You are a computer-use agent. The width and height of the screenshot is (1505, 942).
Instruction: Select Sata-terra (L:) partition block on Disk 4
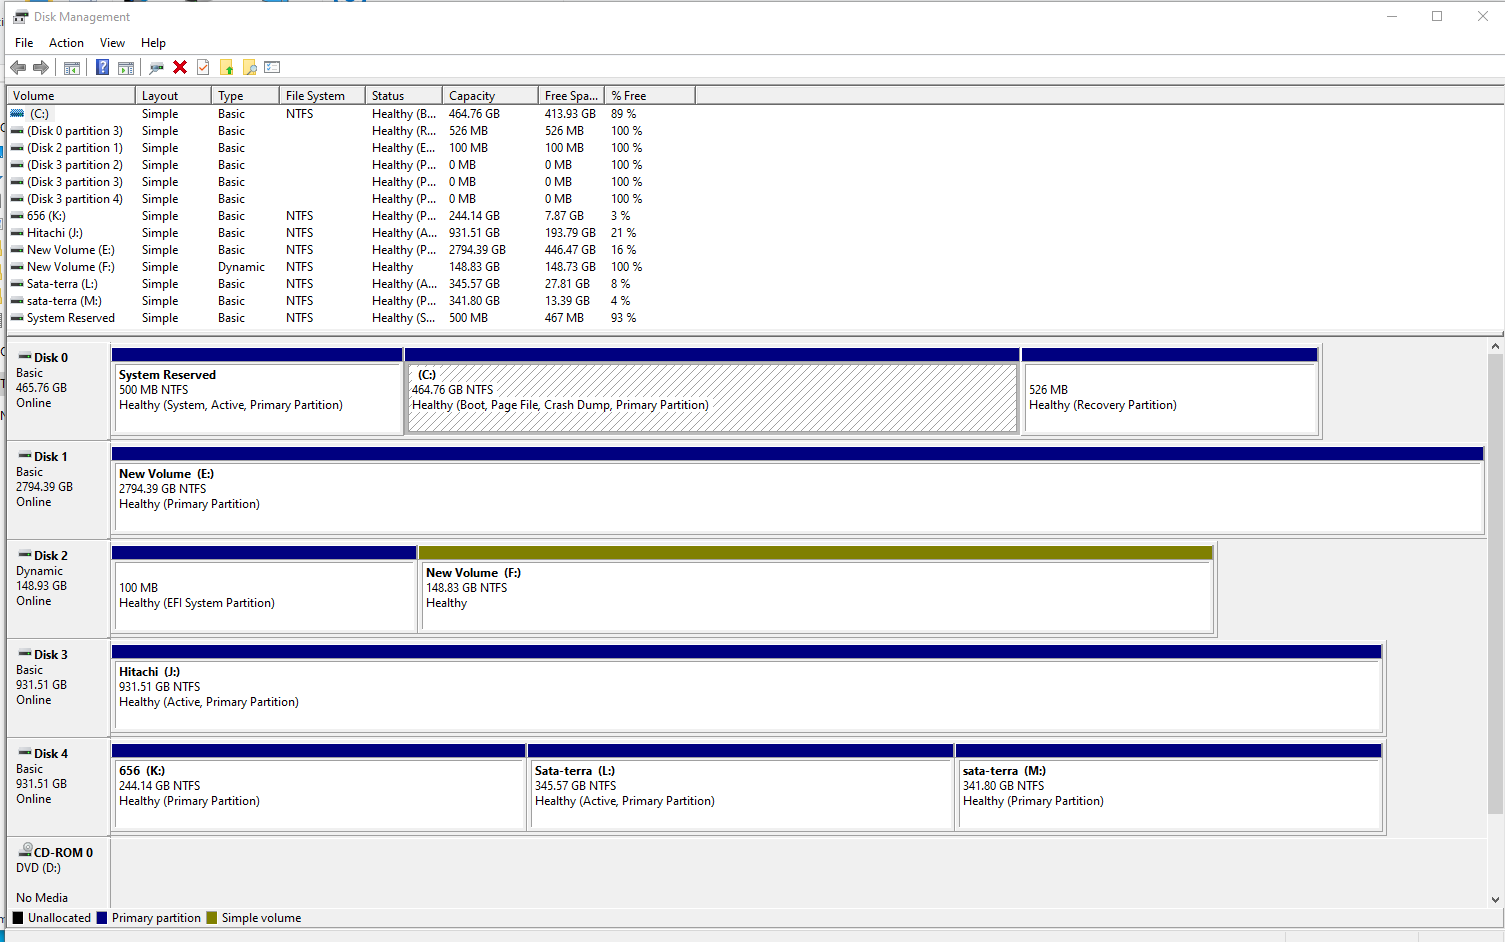(741, 787)
